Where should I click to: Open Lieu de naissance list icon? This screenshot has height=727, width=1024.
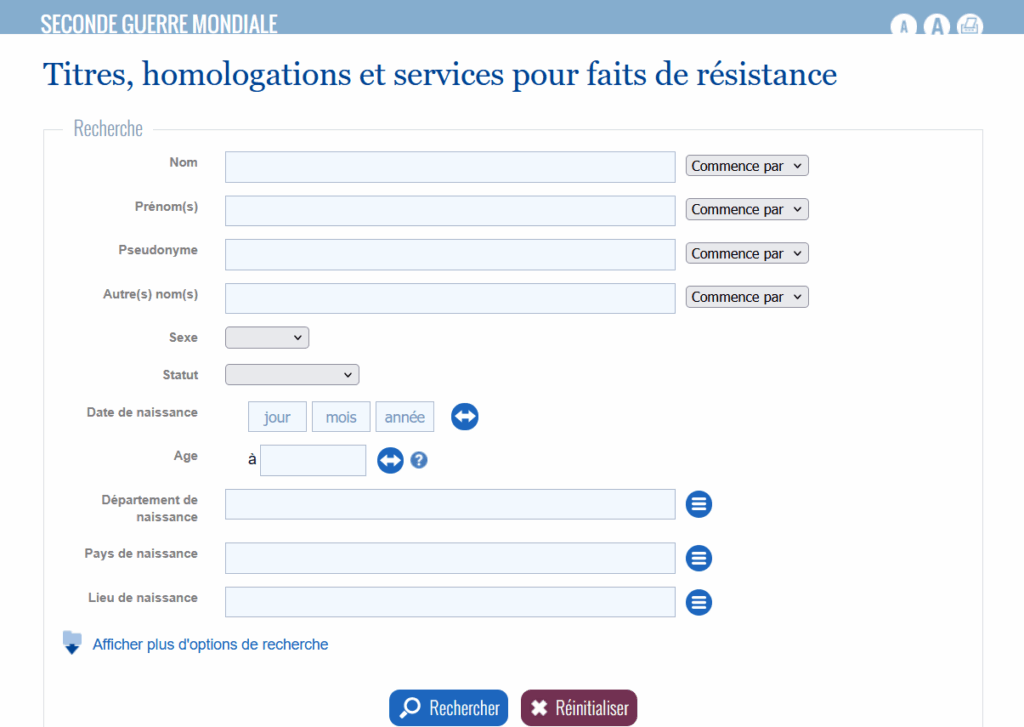[x=698, y=602]
